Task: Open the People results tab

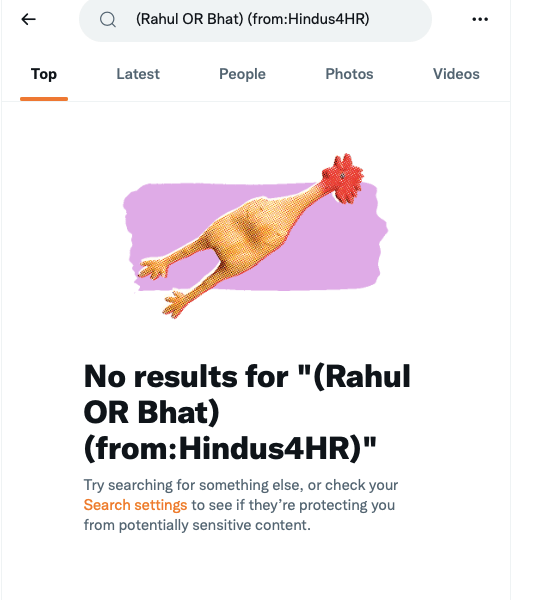Action: click(242, 74)
